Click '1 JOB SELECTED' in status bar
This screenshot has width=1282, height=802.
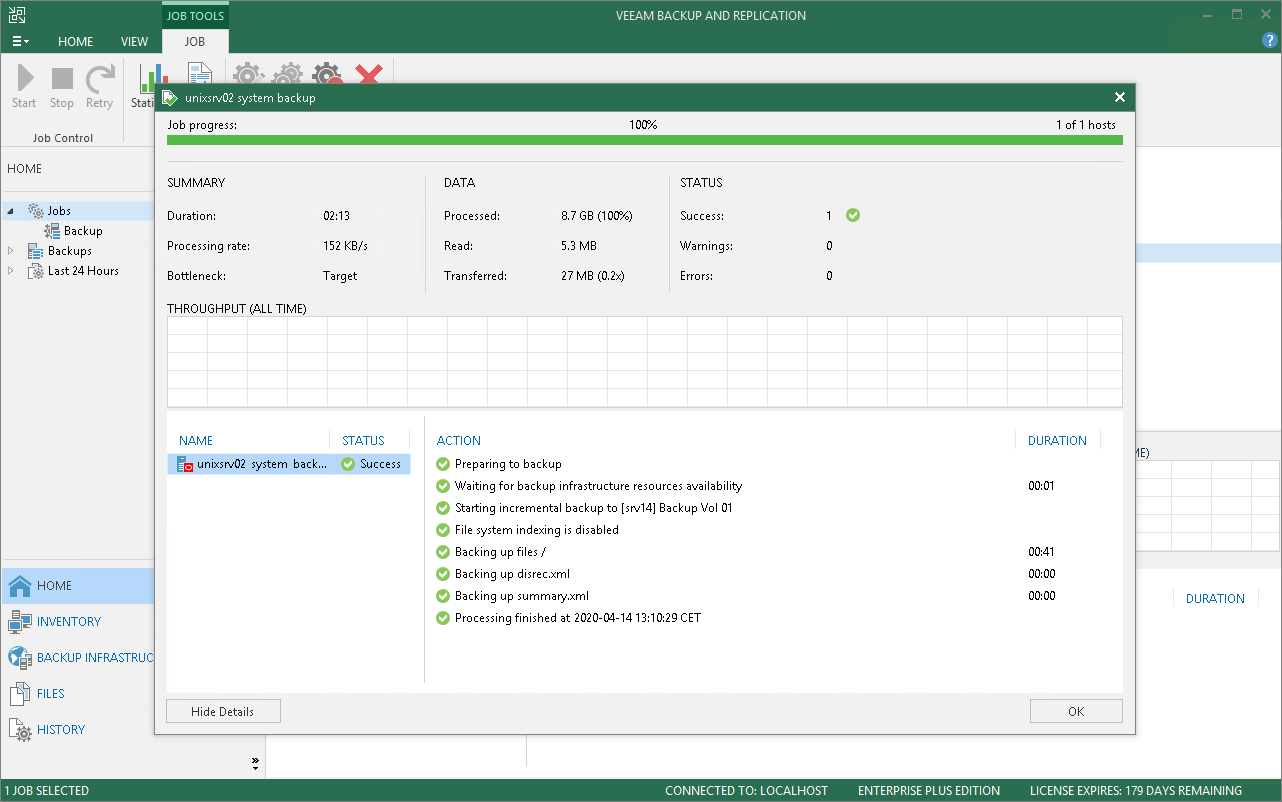coord(47,791)
